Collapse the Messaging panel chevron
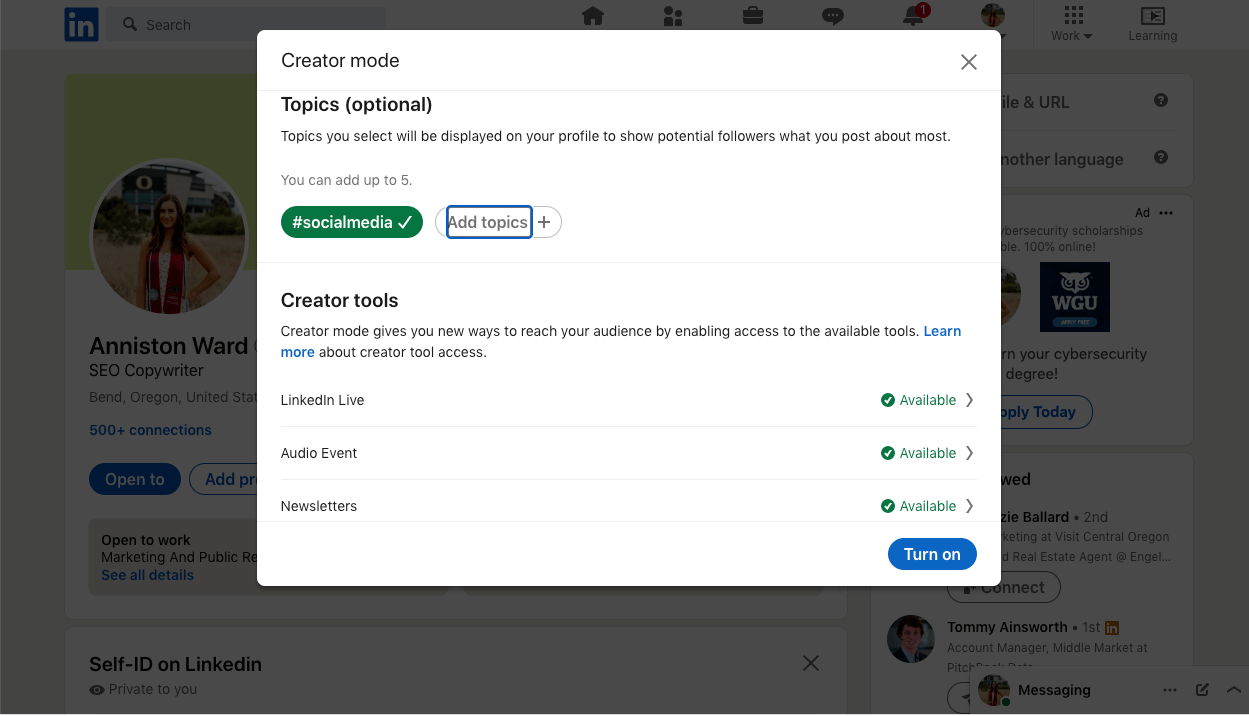Screen dimensions: 1249x716 point(1233,689)
